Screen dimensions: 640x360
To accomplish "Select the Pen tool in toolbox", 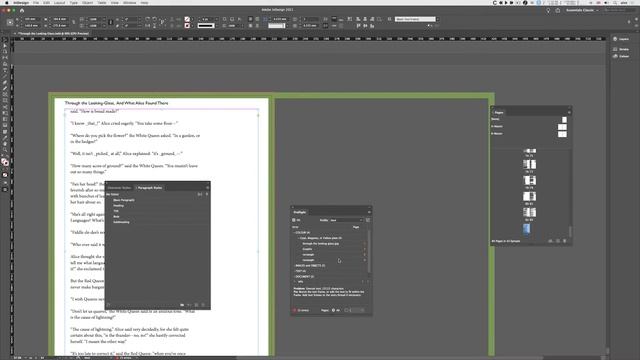I will [5, 82].
